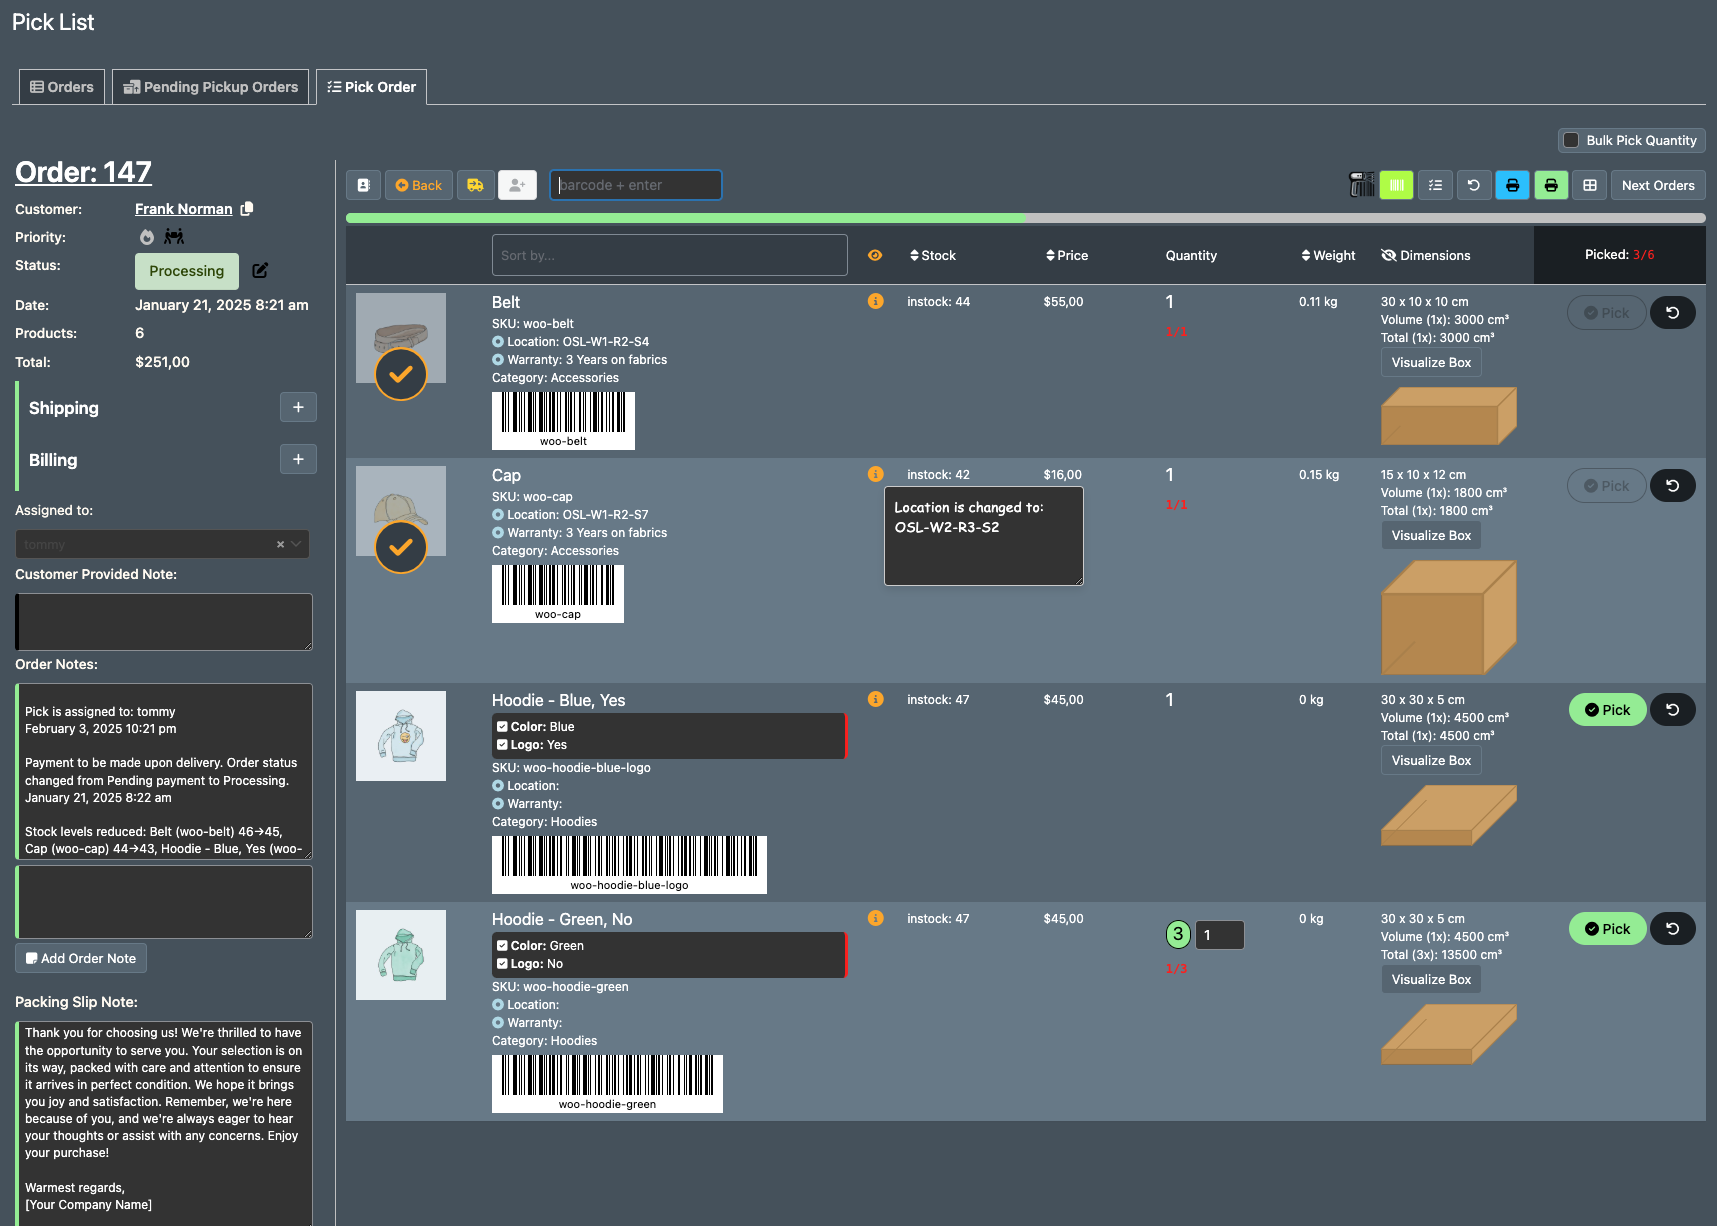Image resolution: width=1717 pixels, height=1226 pixels.
Task: Toggle the eye visibility icon in table header
Action: pyautogui.click(x=875, y=255)
